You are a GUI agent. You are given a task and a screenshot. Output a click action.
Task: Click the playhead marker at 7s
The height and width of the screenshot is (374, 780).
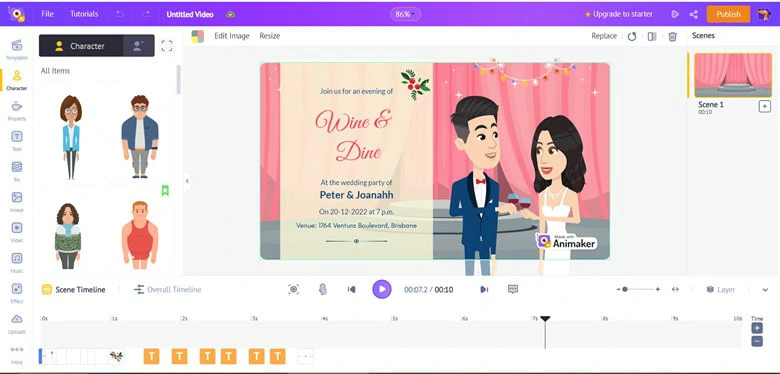(x=545, y=319)
